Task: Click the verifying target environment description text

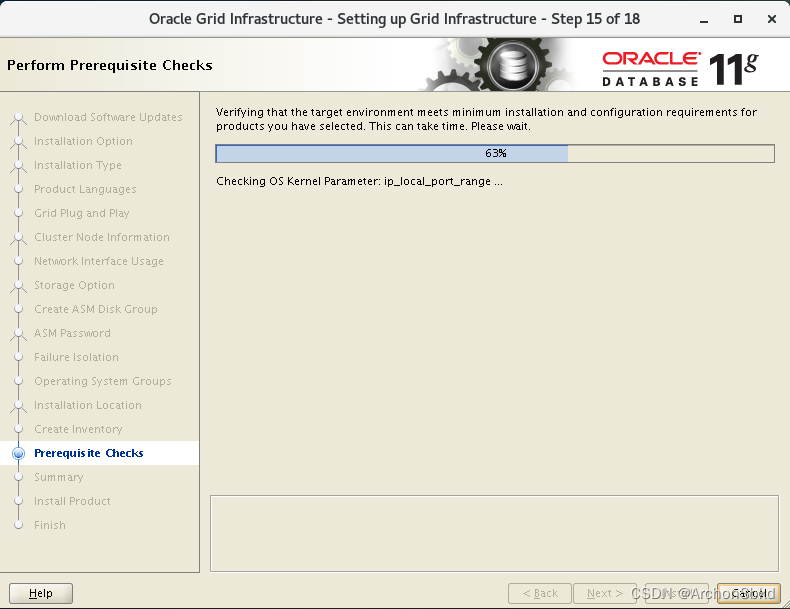Action: click(x=486, y=119)
